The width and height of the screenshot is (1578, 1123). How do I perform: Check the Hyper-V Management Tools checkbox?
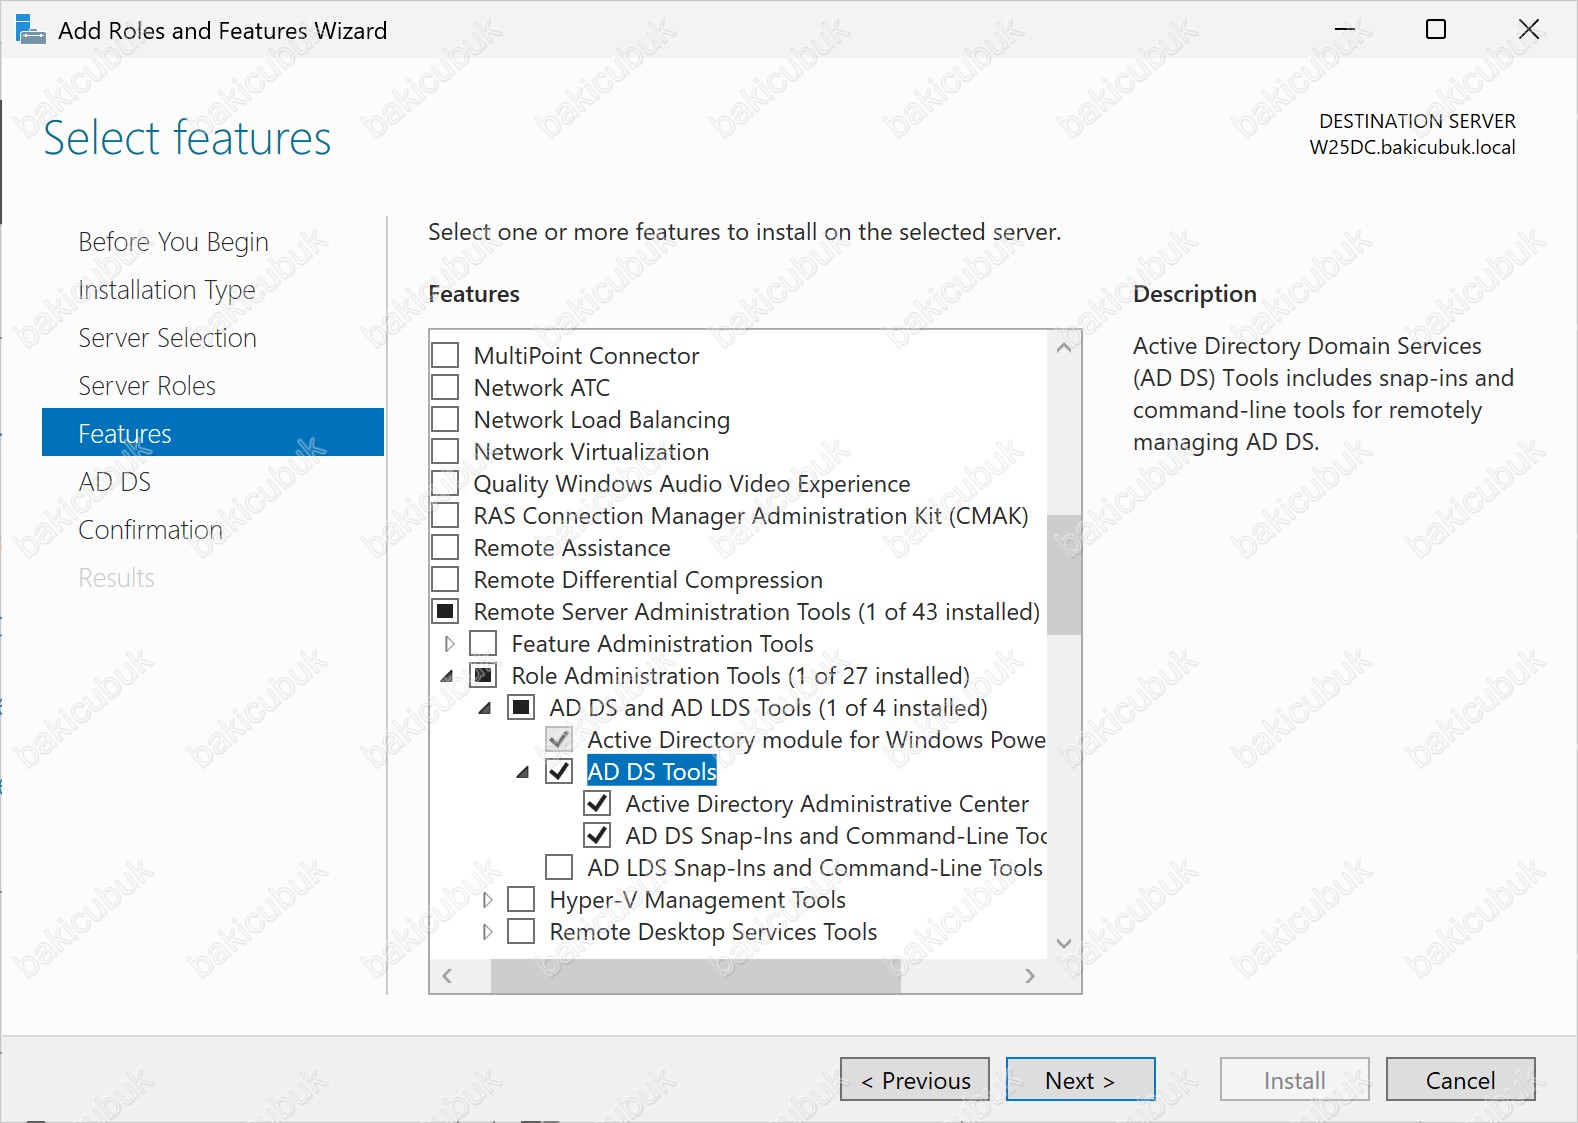tap(521, 899)
